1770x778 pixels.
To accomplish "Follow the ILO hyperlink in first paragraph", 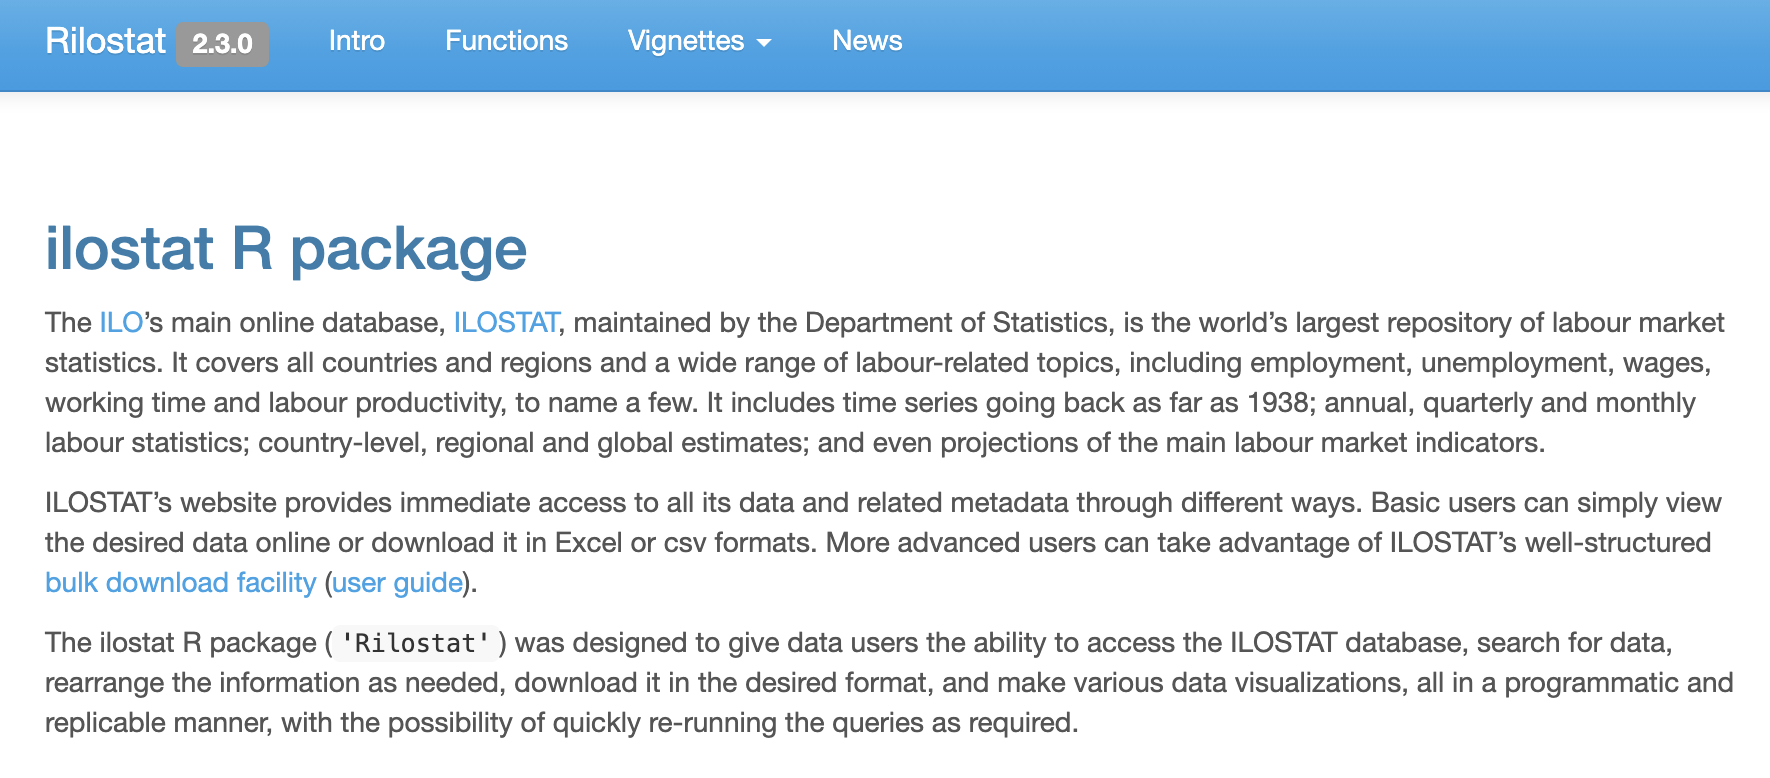I will (121, 323).
